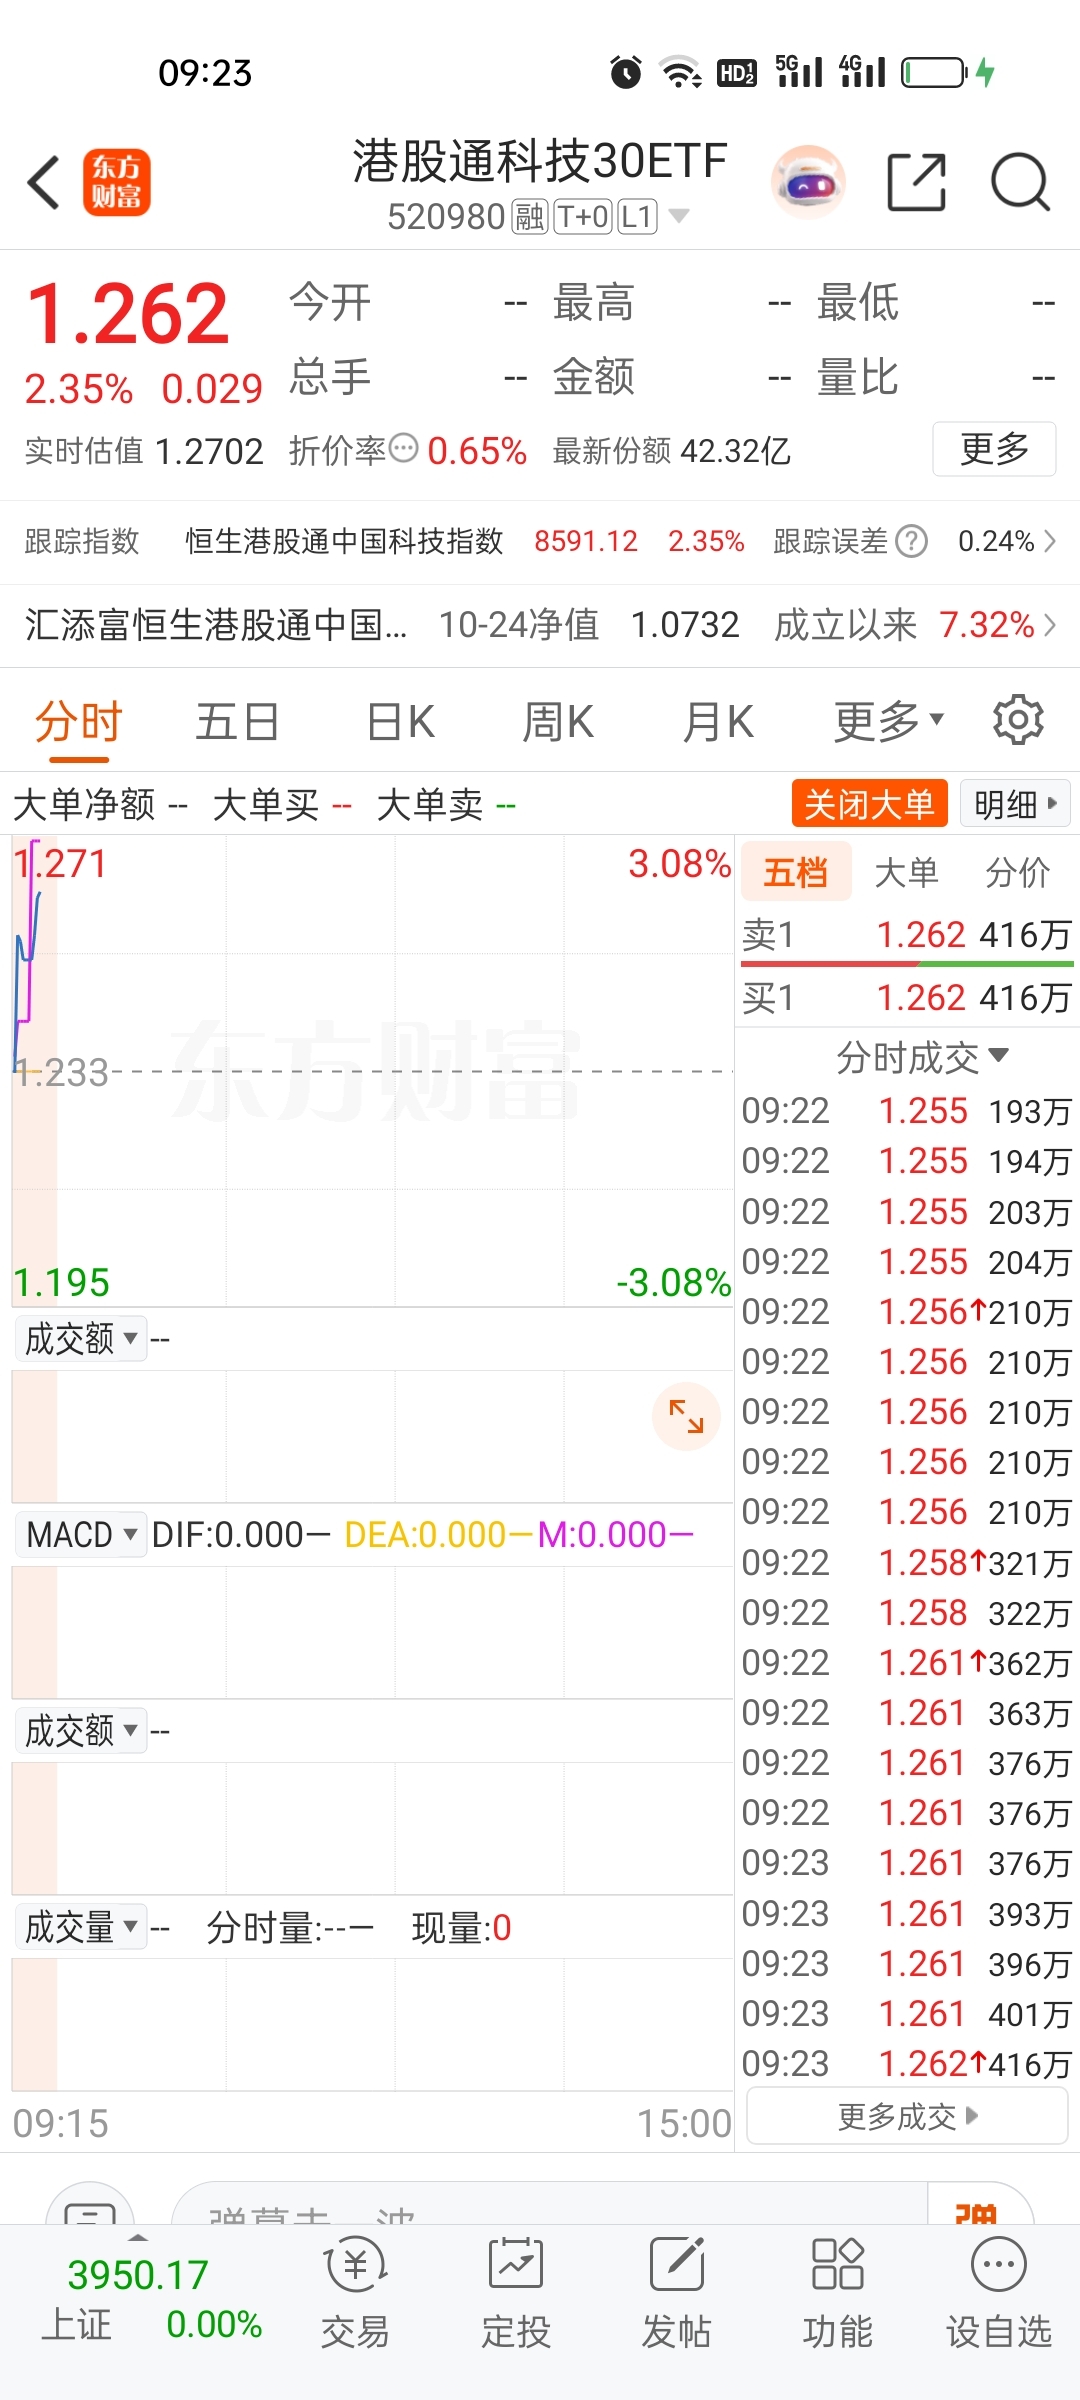
Task: Tap the intraday price chart area
Action: (x=372, y=1072)
